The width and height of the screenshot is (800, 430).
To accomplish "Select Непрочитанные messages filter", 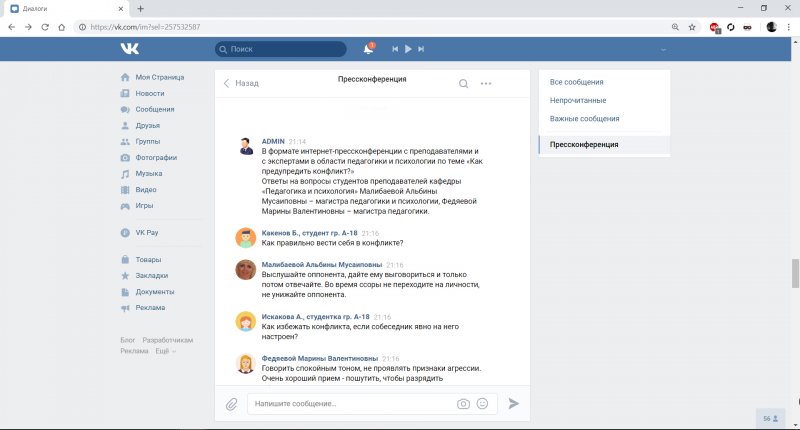I will tap(578, 100).
